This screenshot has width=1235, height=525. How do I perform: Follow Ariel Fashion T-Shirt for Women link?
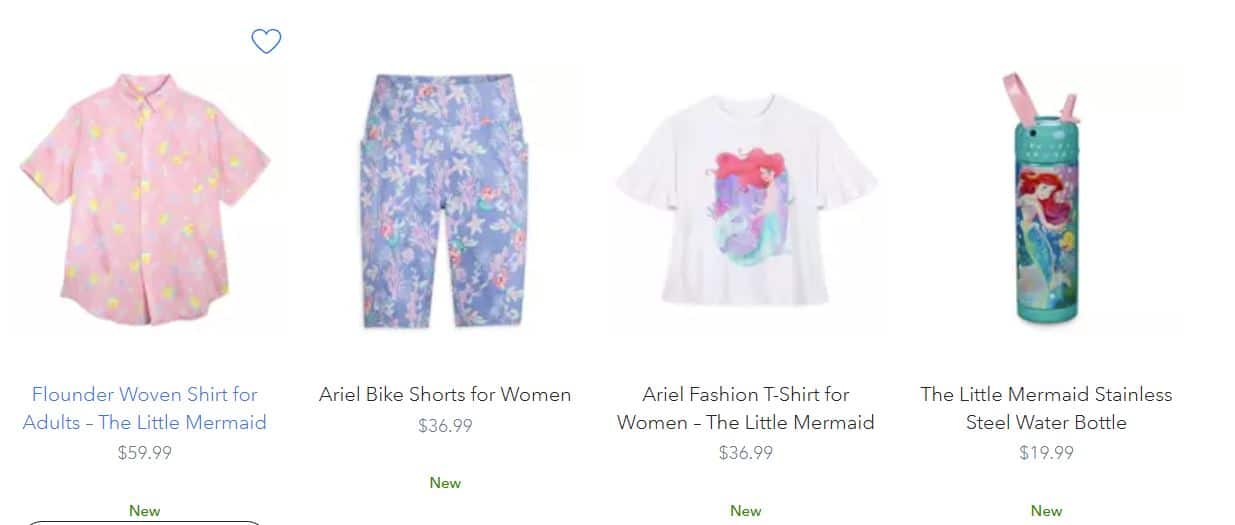[746, 408]
